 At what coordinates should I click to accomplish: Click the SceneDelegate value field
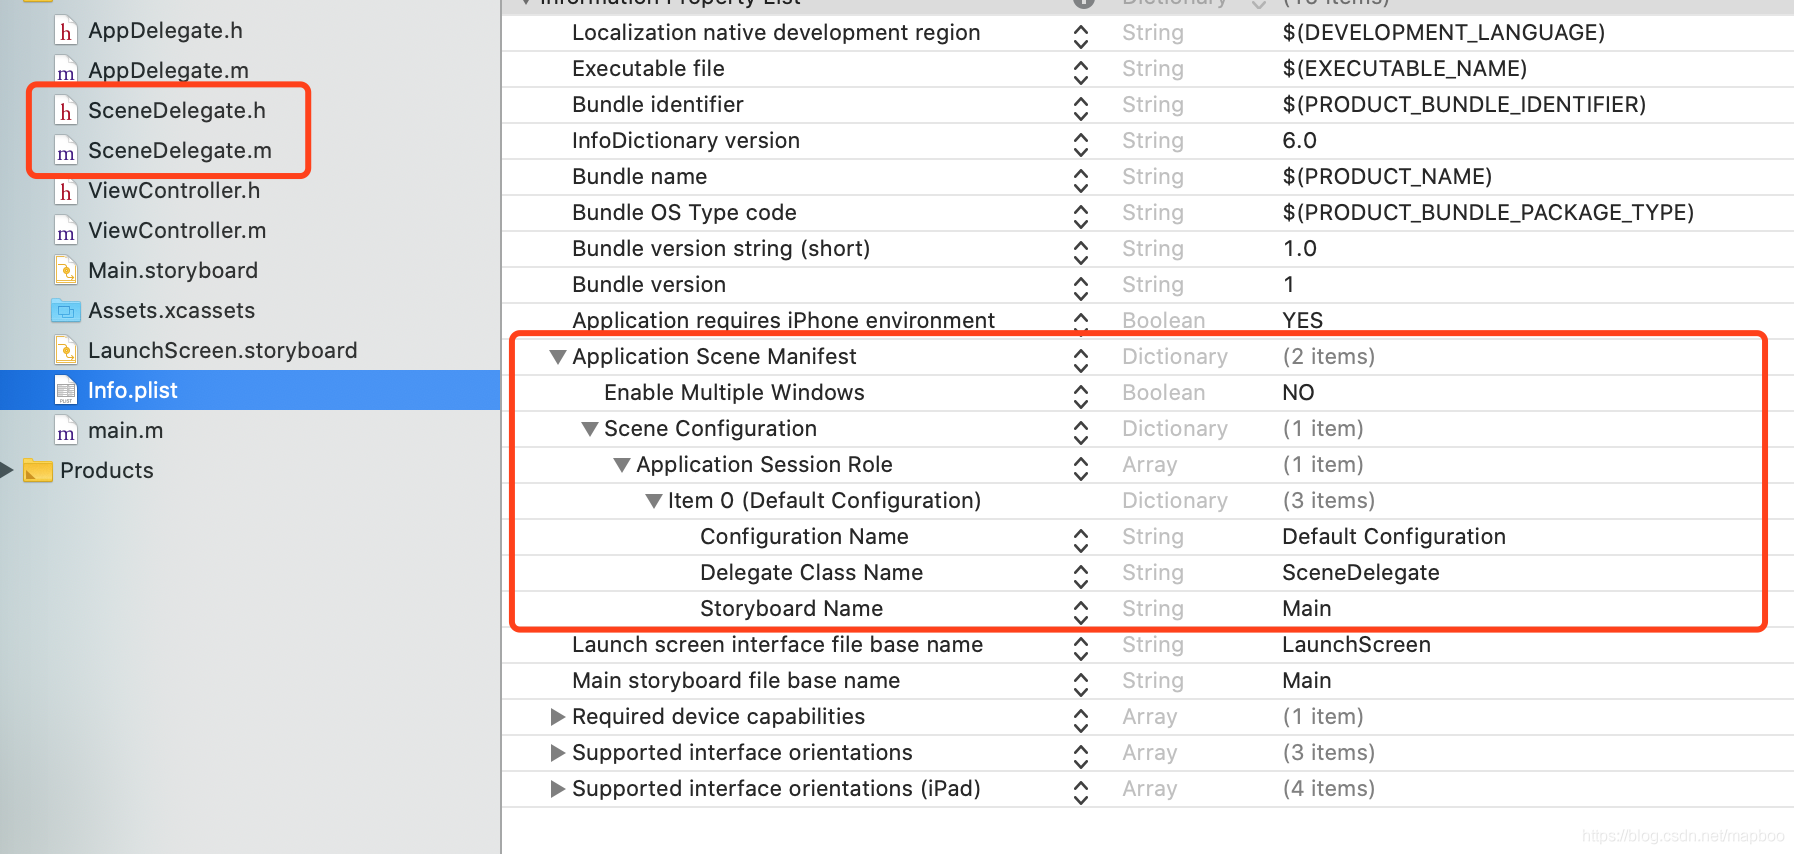[1360, 573]
